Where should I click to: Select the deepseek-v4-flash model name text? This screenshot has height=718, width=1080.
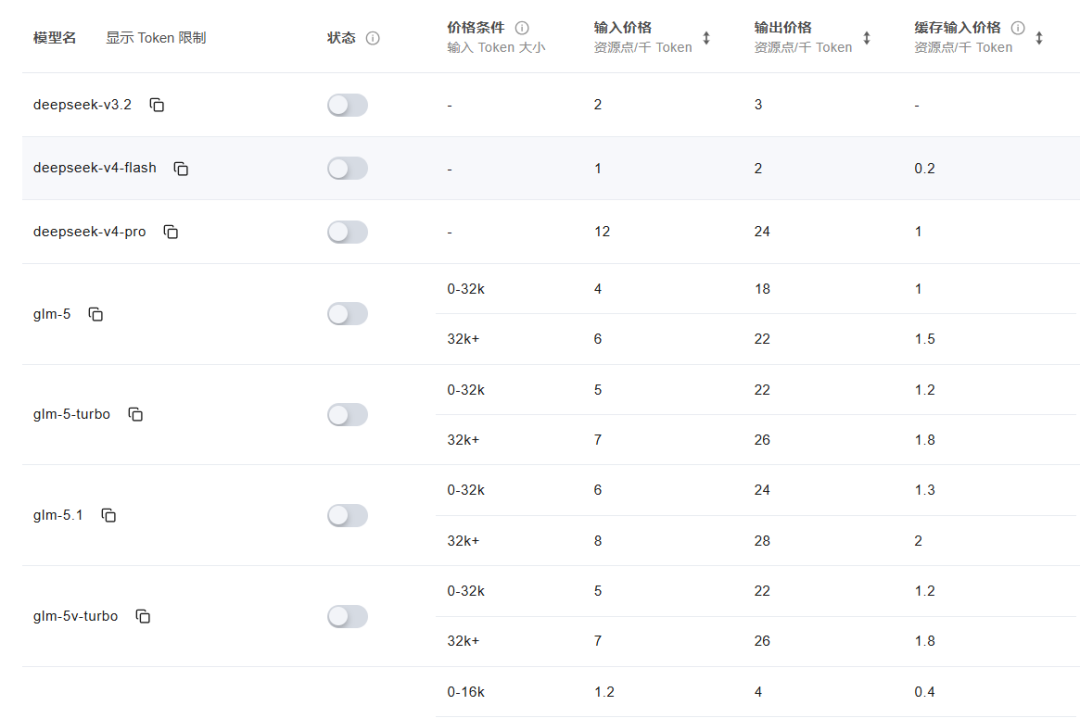click(x=94, y=168)
